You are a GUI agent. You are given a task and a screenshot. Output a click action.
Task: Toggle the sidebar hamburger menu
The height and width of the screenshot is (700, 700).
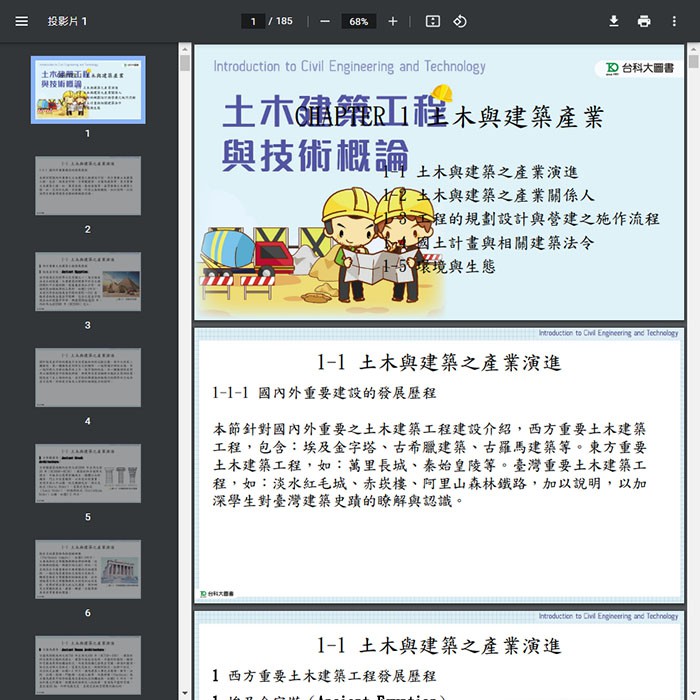(22, 21)
